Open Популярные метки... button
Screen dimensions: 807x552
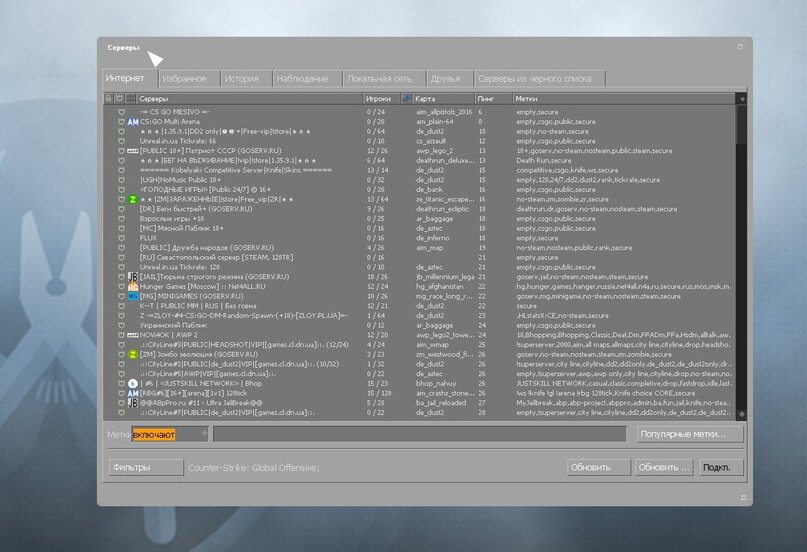(x=690, y=434)
